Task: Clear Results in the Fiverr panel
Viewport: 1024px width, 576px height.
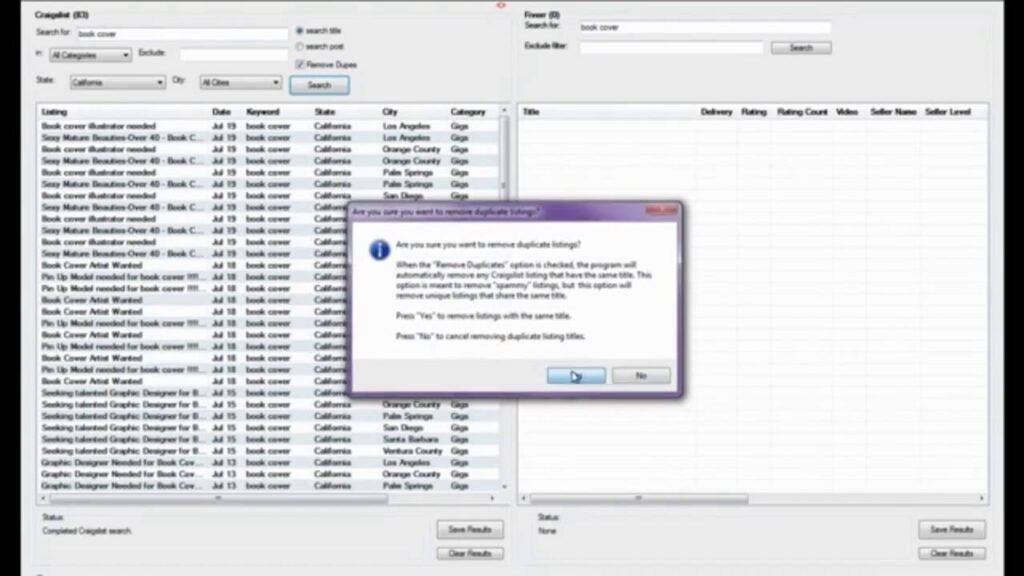Action: (x=952, y=553)
